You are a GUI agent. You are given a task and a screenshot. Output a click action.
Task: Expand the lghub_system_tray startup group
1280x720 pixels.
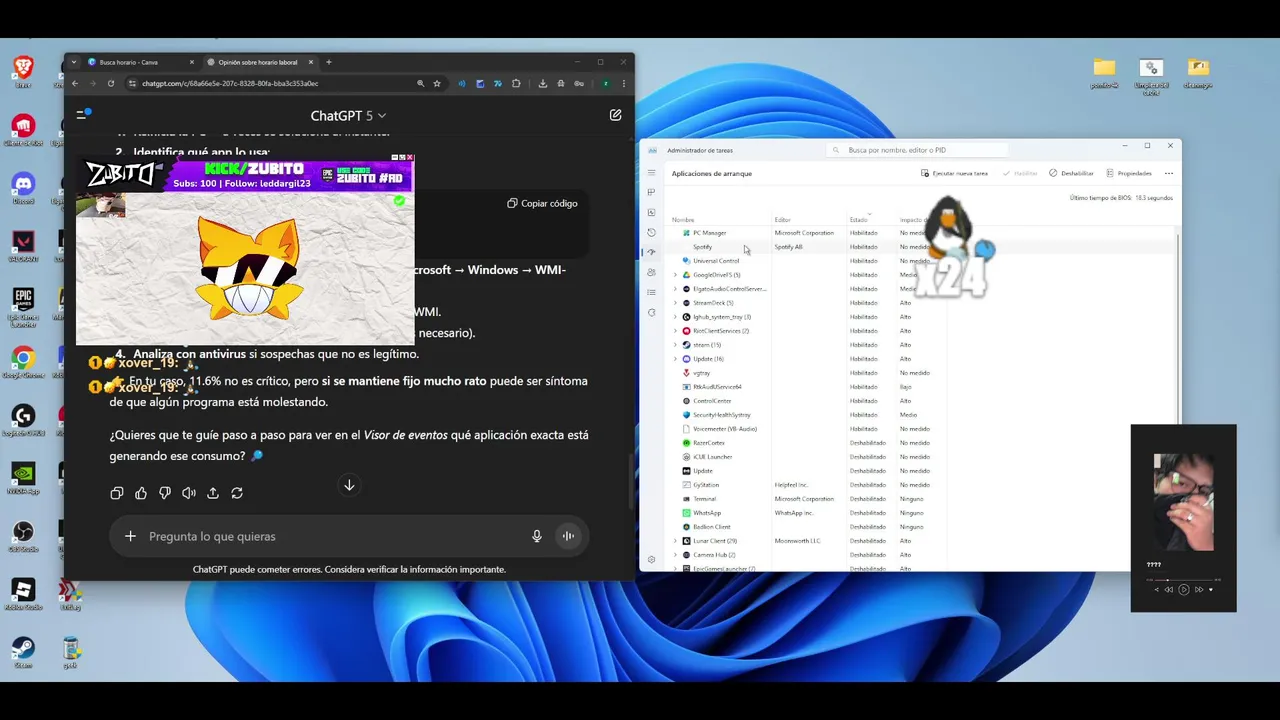tap(675, 317)
